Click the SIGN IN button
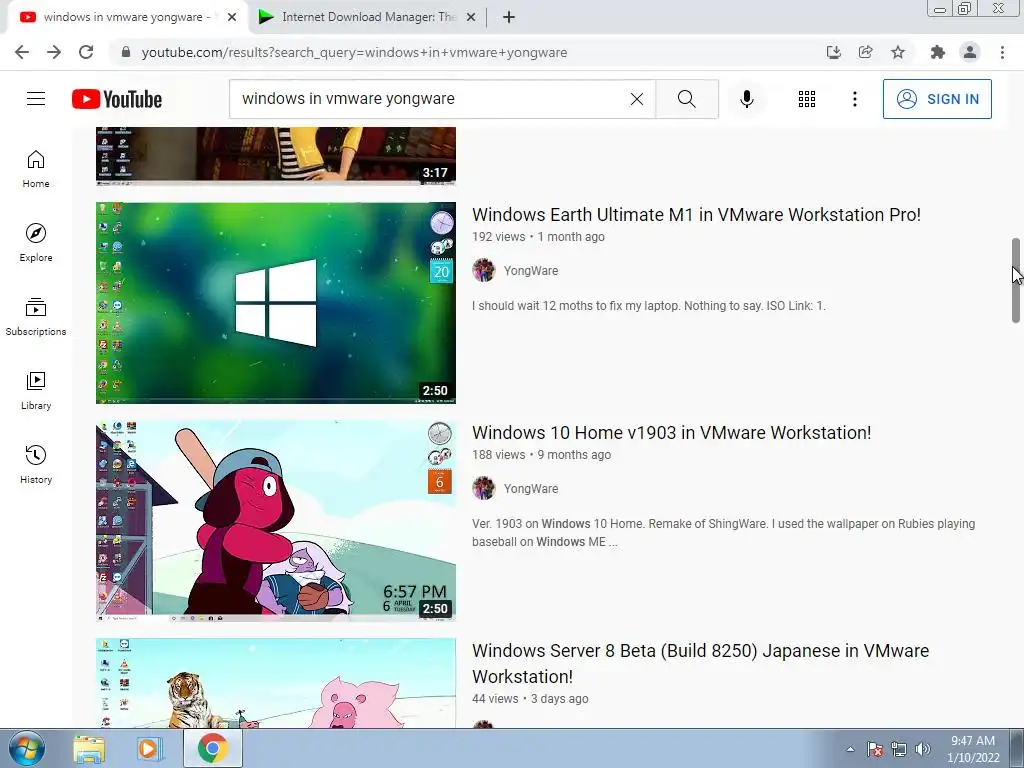The height and width of the screenshot is (768, 1024). click(x=937, y=99)
